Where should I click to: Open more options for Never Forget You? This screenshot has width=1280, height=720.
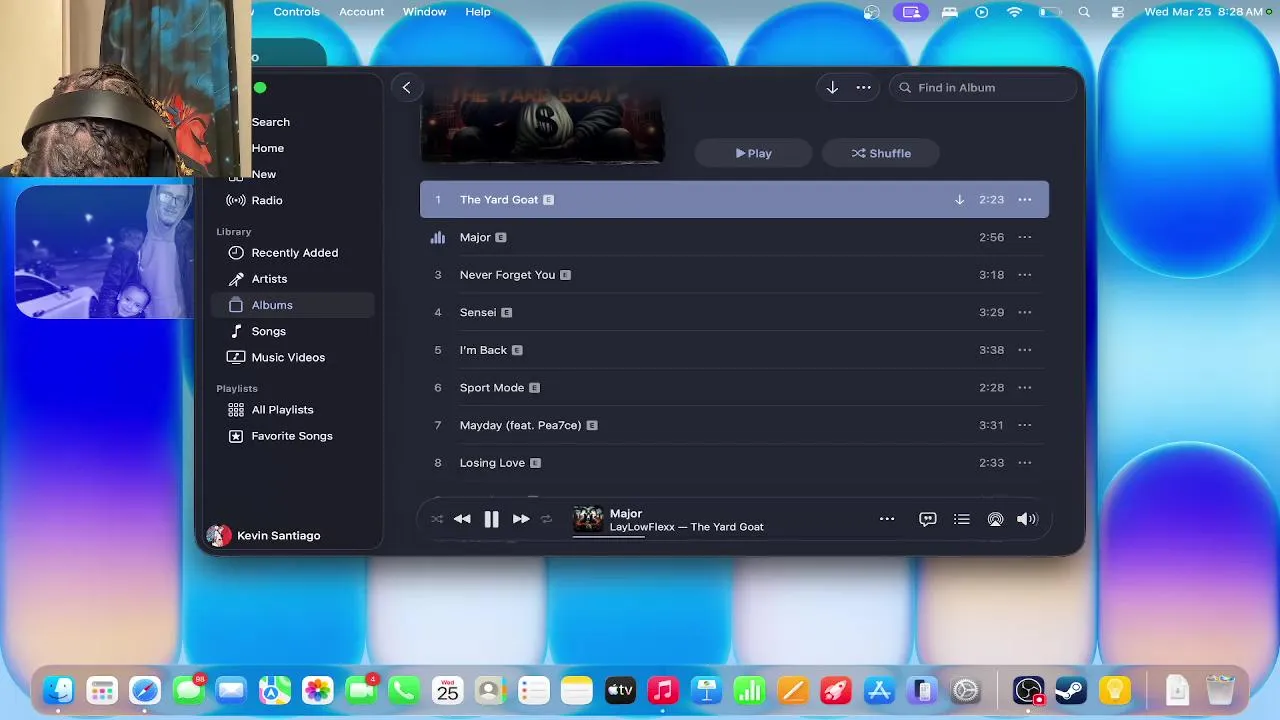(1025, 275)
